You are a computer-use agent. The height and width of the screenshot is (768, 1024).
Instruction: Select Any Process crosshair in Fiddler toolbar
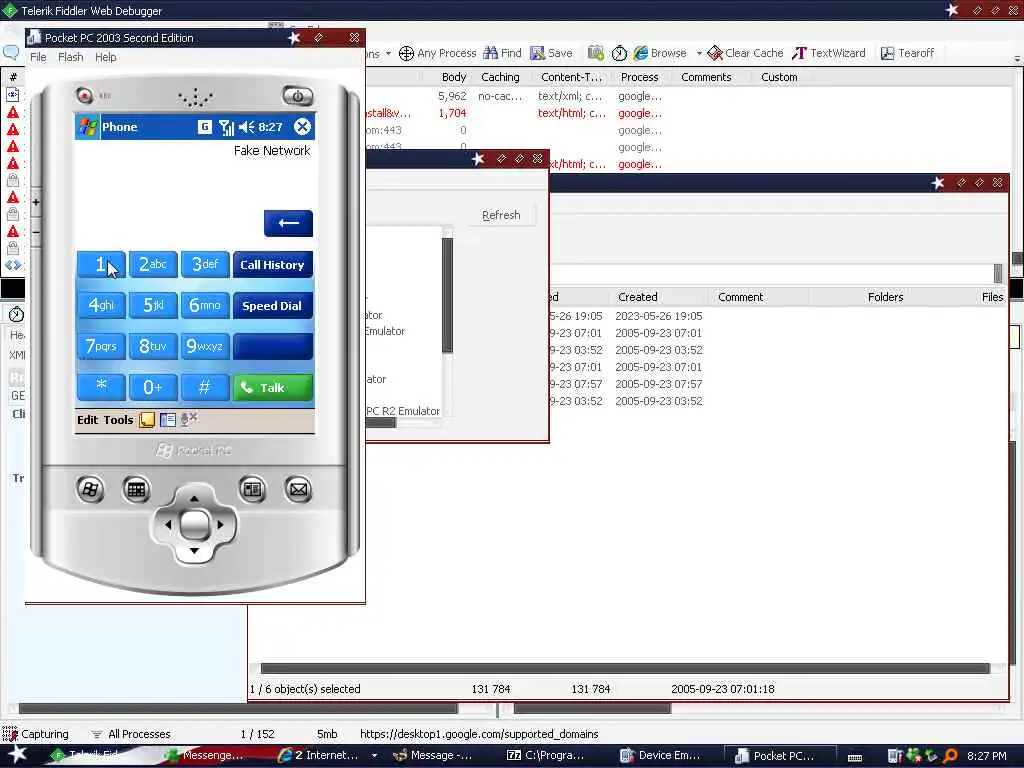(x=437, y=53)
